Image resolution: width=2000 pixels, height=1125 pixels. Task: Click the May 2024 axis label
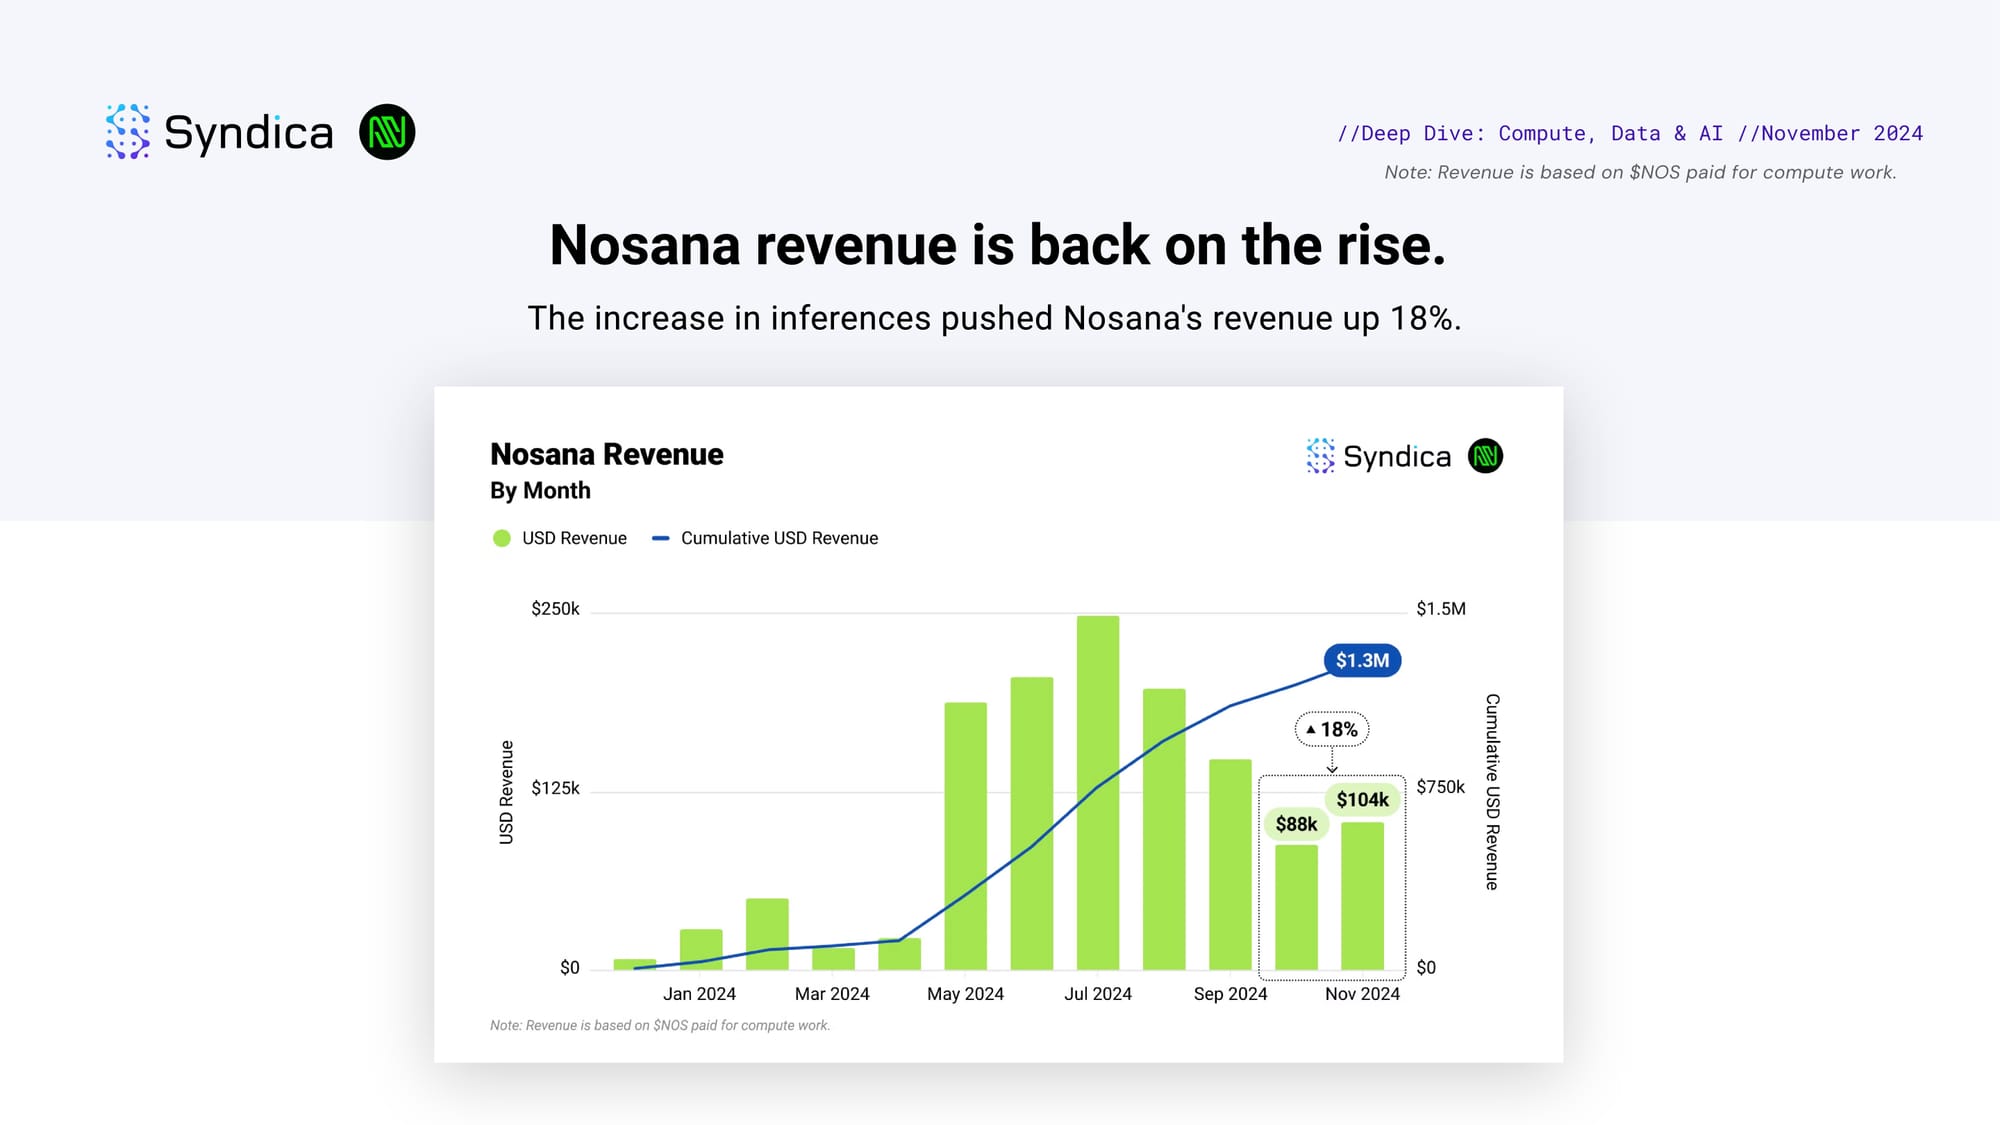coord(965,994)
